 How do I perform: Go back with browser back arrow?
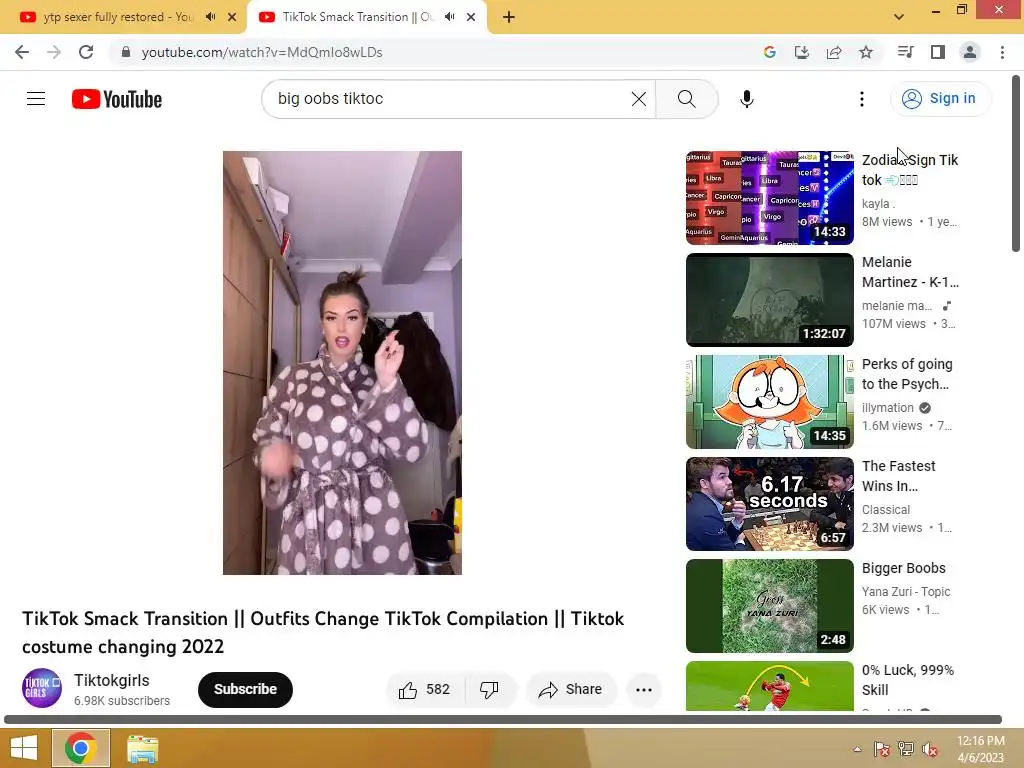point(22,52)
